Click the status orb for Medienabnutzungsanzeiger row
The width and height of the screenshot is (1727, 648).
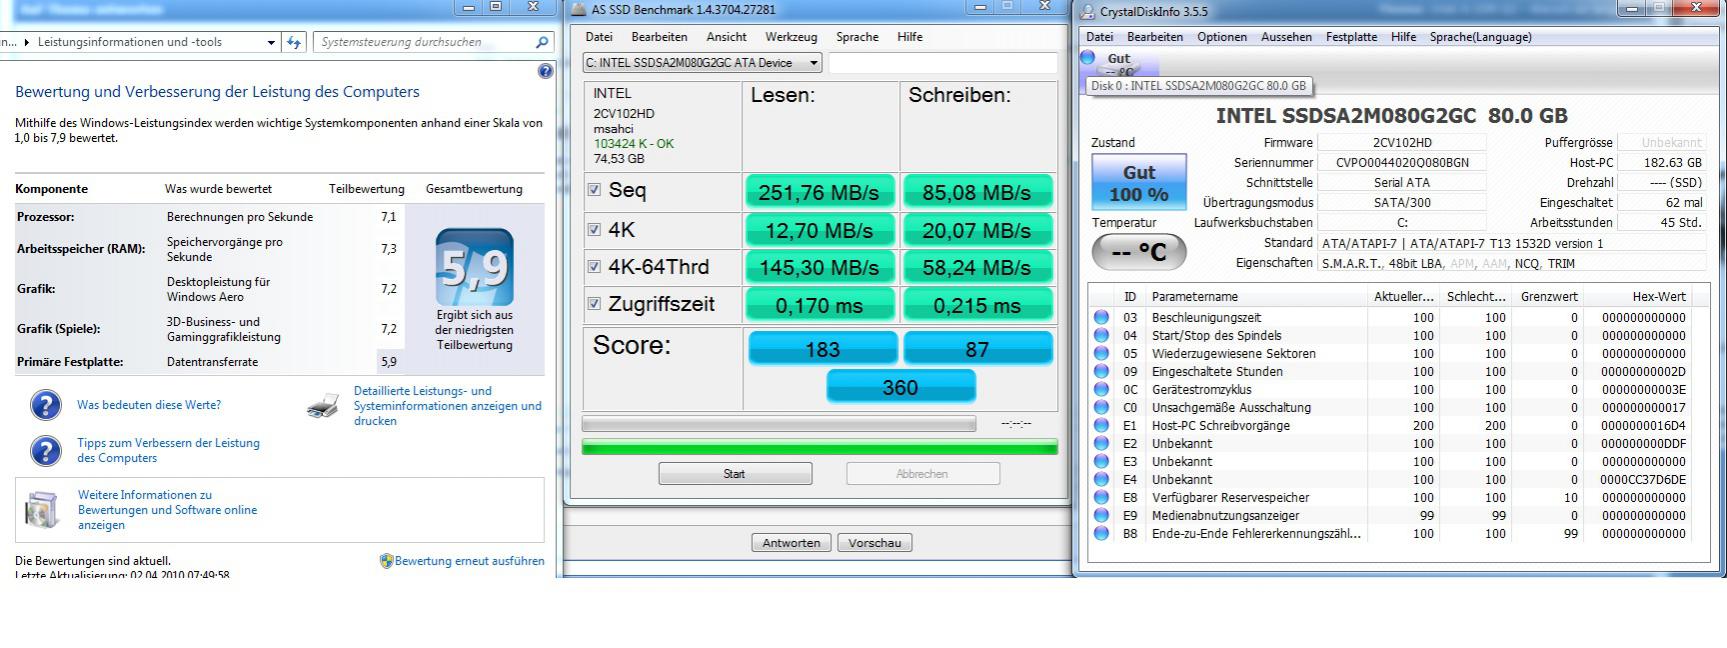point(1101,516)
